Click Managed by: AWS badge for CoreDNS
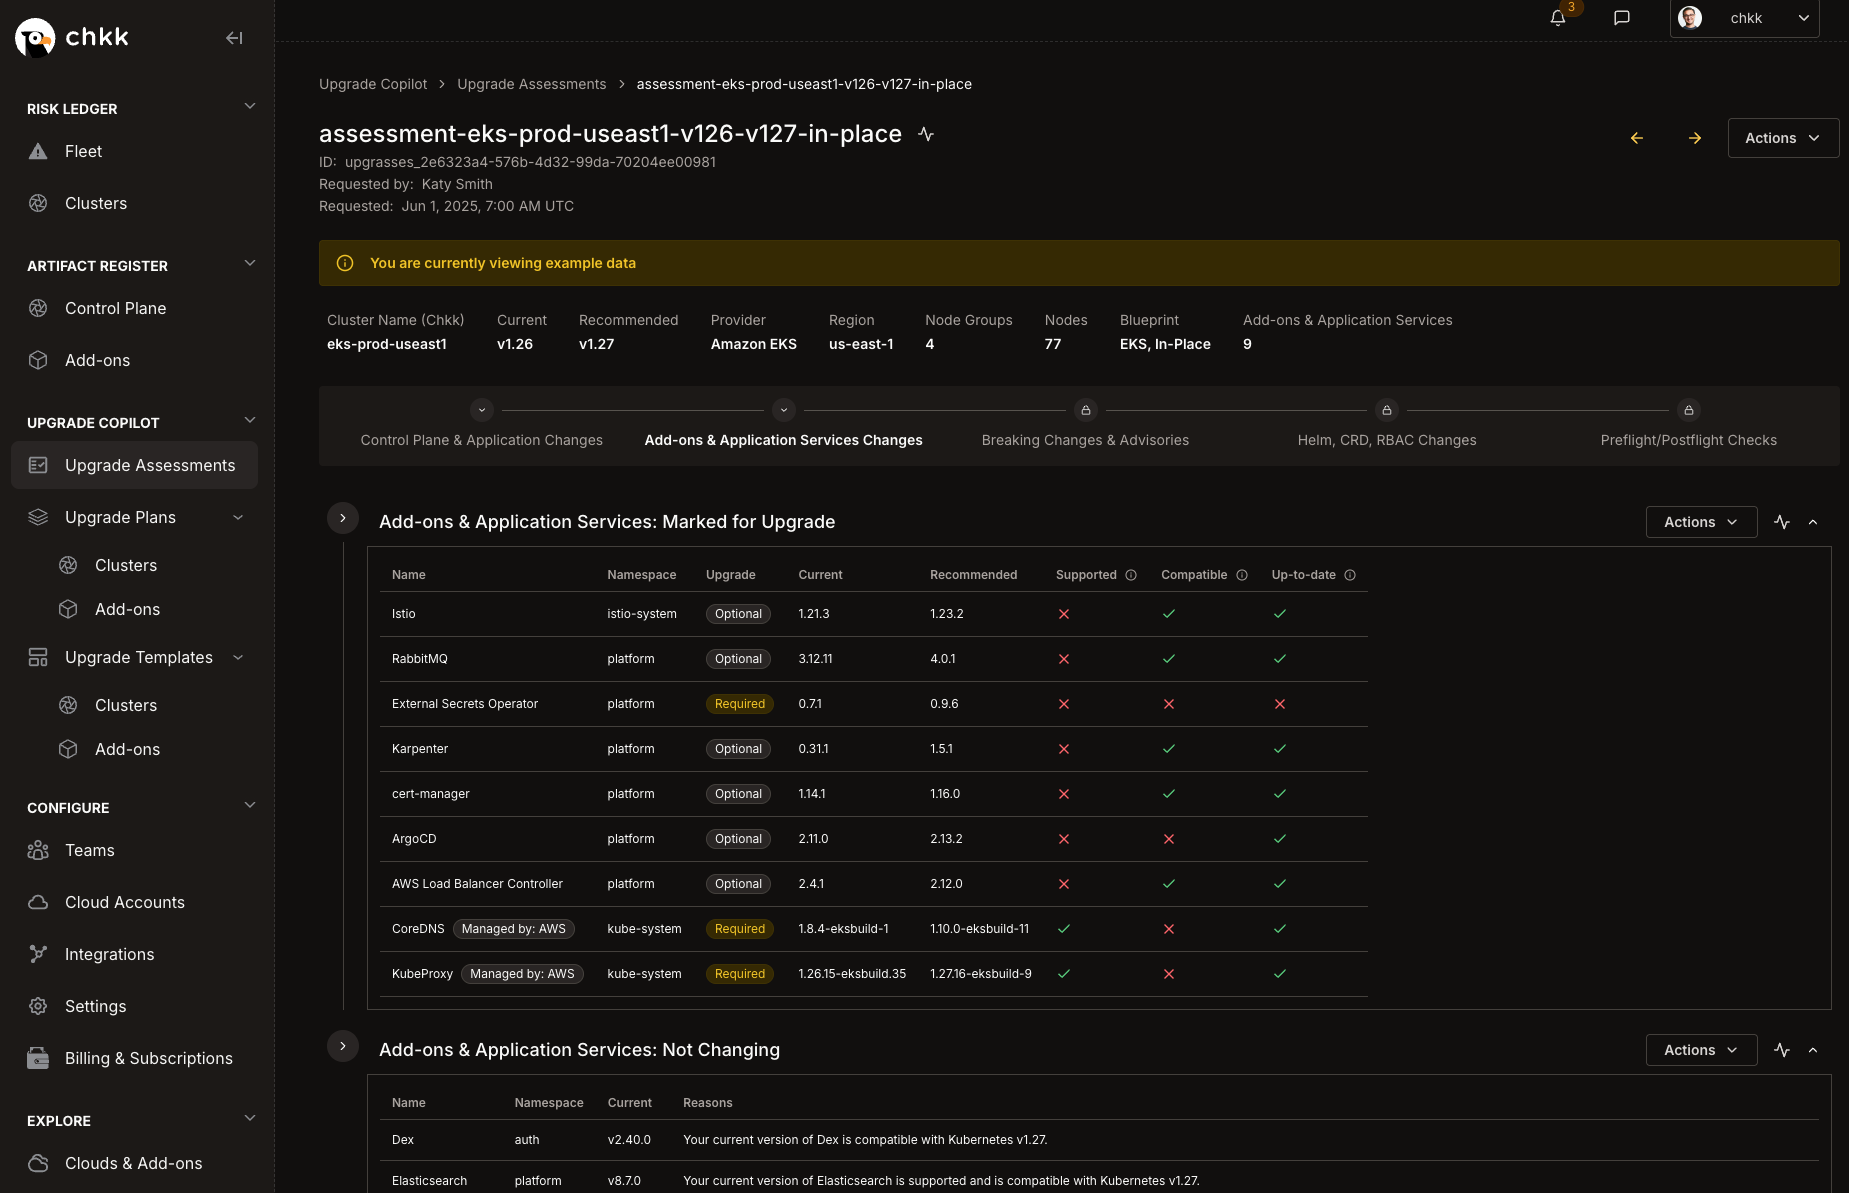The height and width of the screenshot is (1193, 1849). coord(514,929)
